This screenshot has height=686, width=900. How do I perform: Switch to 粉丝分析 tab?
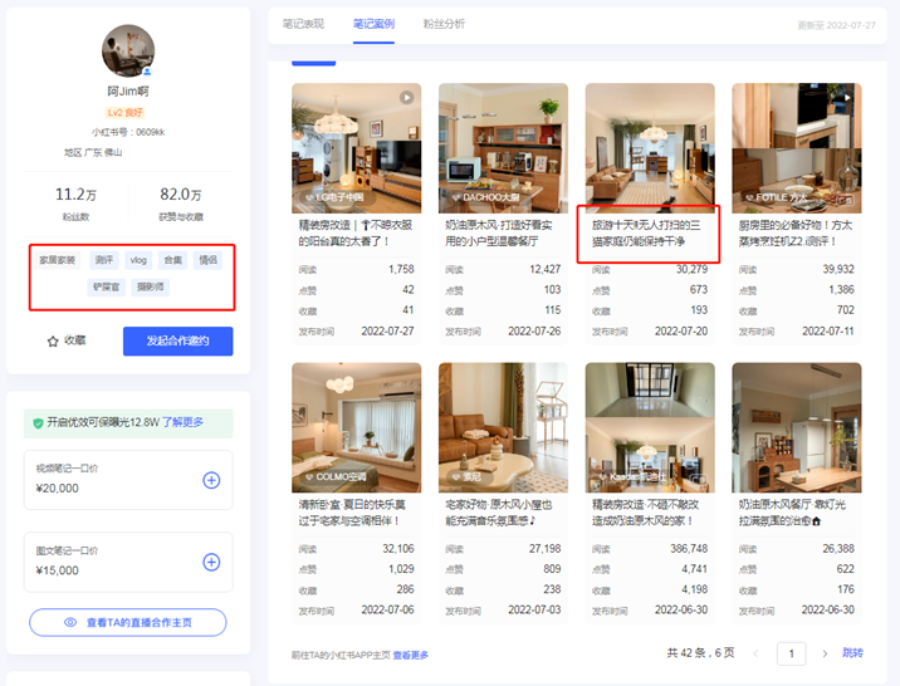pos(444,24)
